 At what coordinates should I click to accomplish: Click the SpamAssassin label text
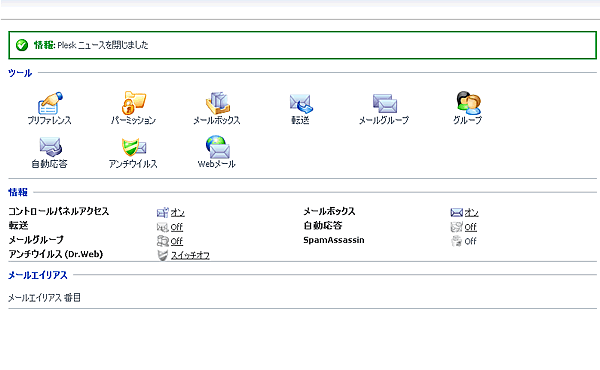334,240
